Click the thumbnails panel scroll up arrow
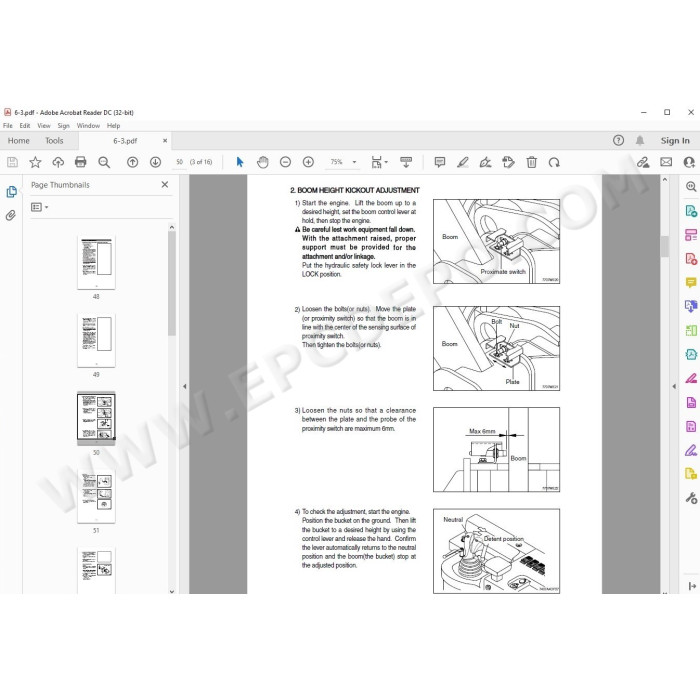 (172, 227)
